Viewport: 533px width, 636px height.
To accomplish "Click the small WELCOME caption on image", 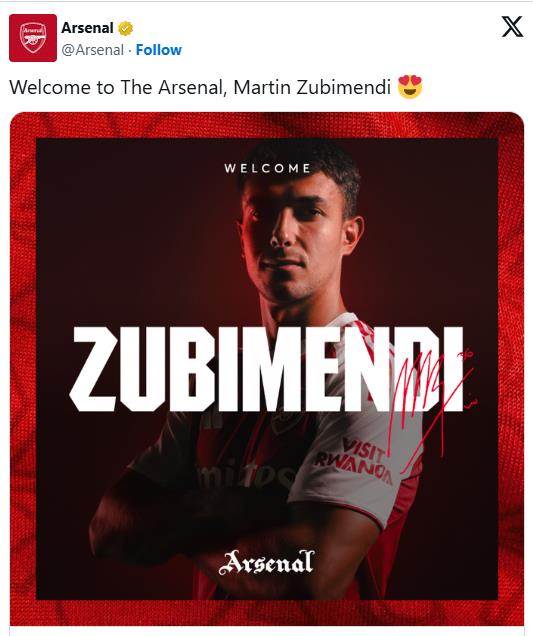I will tap(268, 168).
